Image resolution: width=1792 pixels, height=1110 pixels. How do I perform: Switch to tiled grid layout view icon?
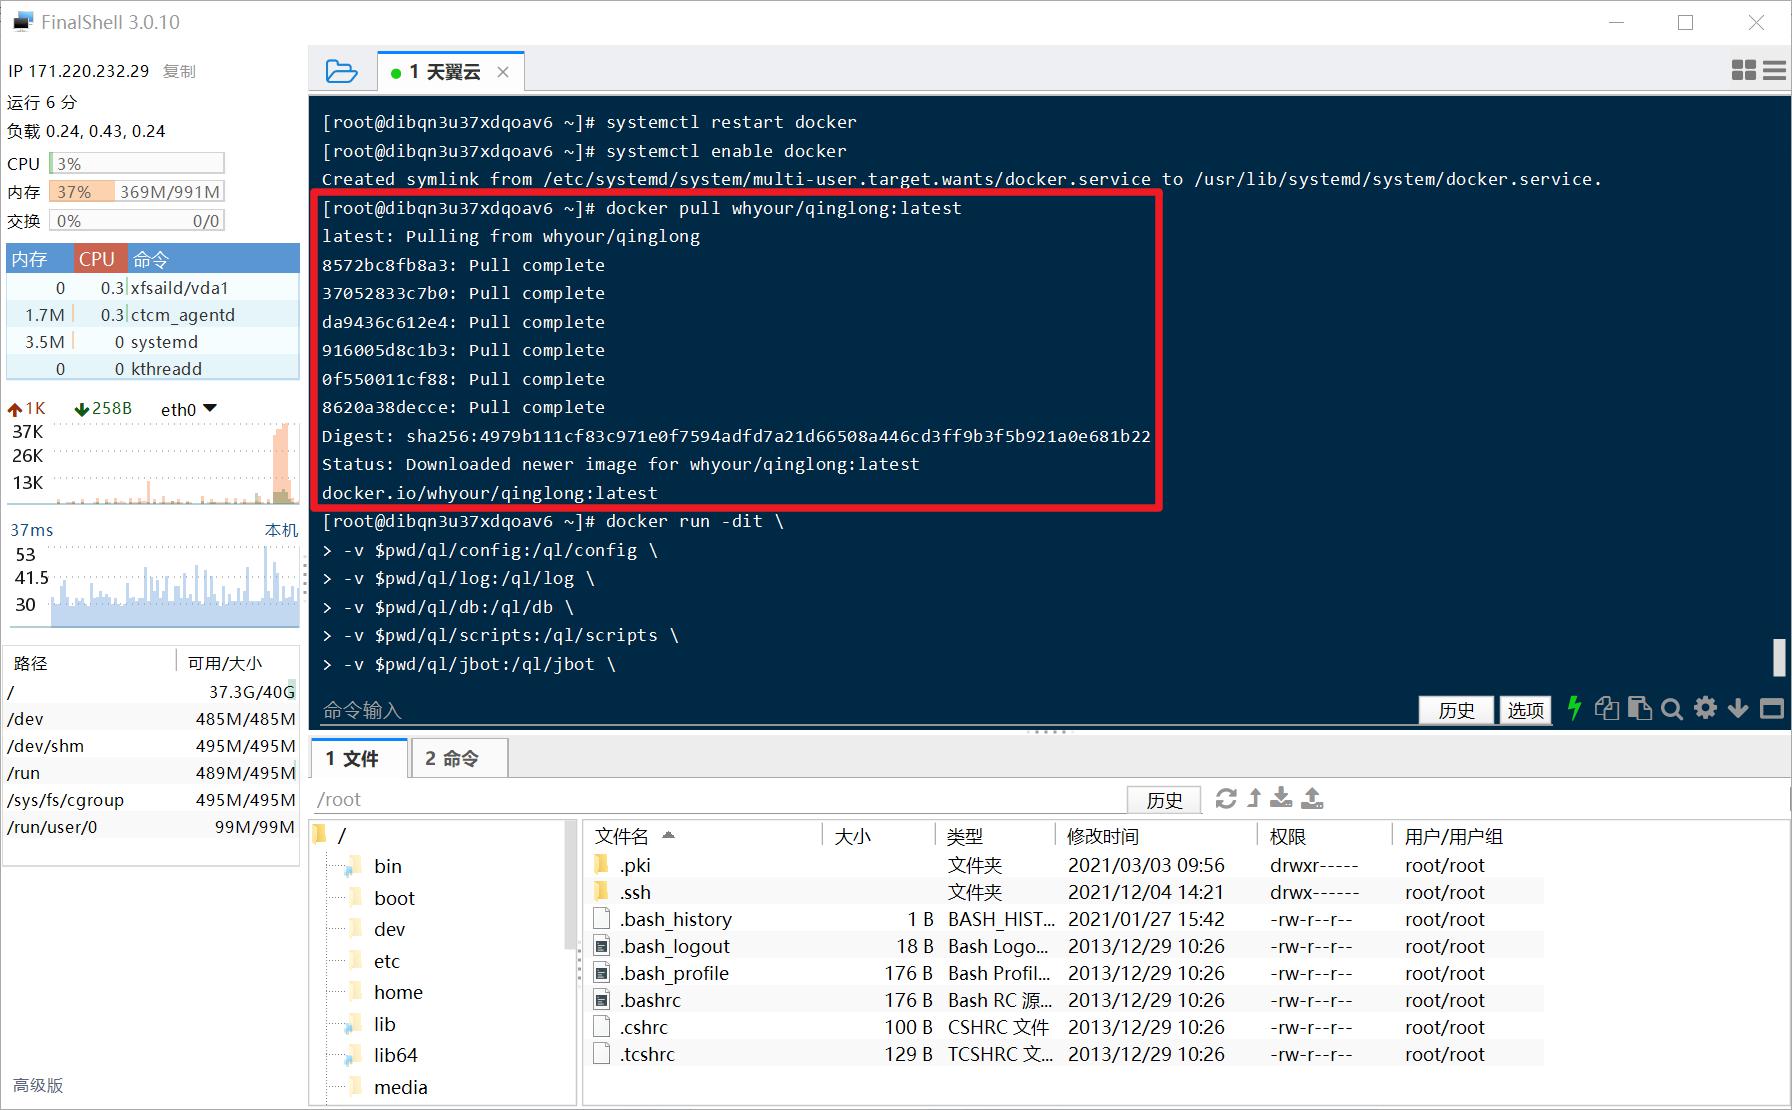tap(1743, 70)
